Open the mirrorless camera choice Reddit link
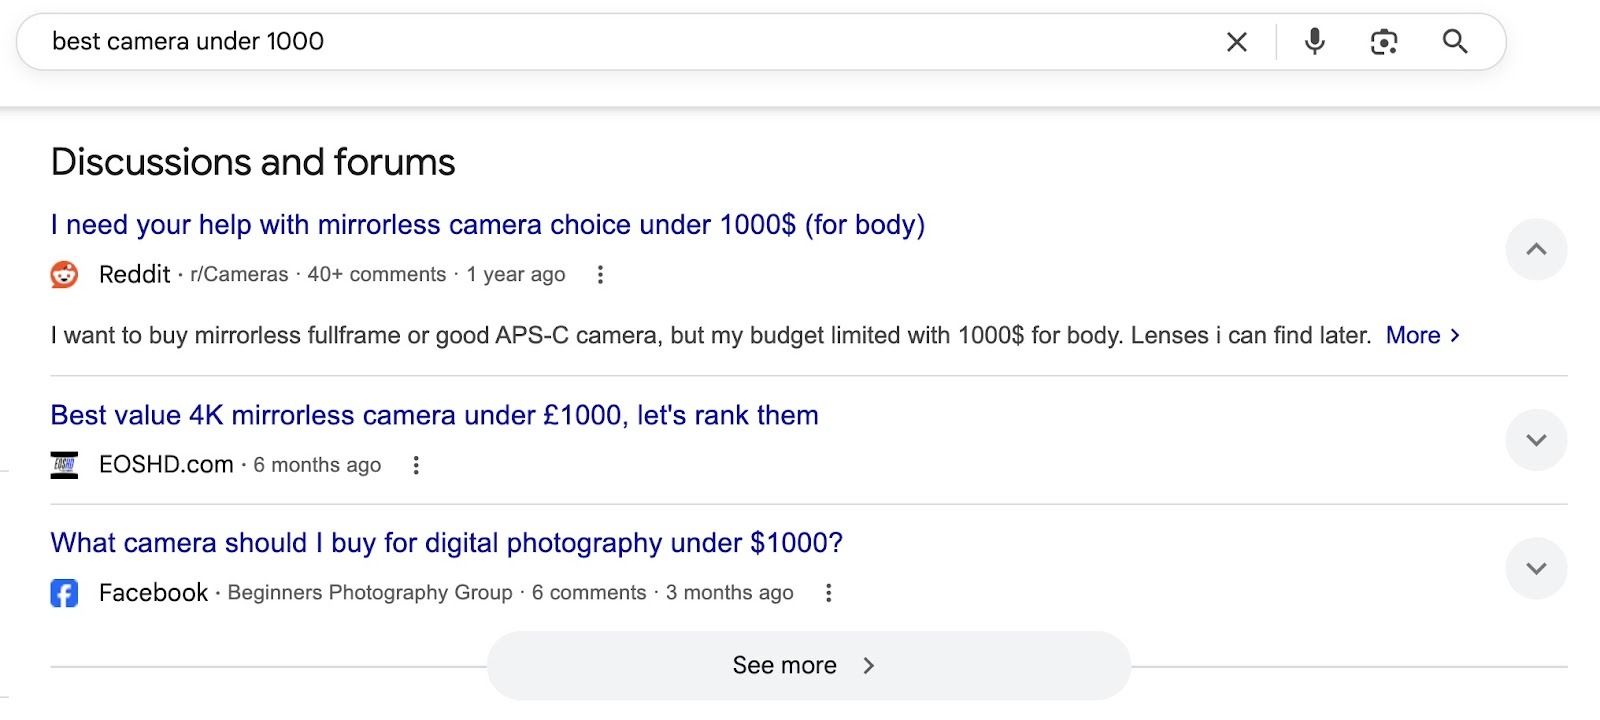 (487, 225)
